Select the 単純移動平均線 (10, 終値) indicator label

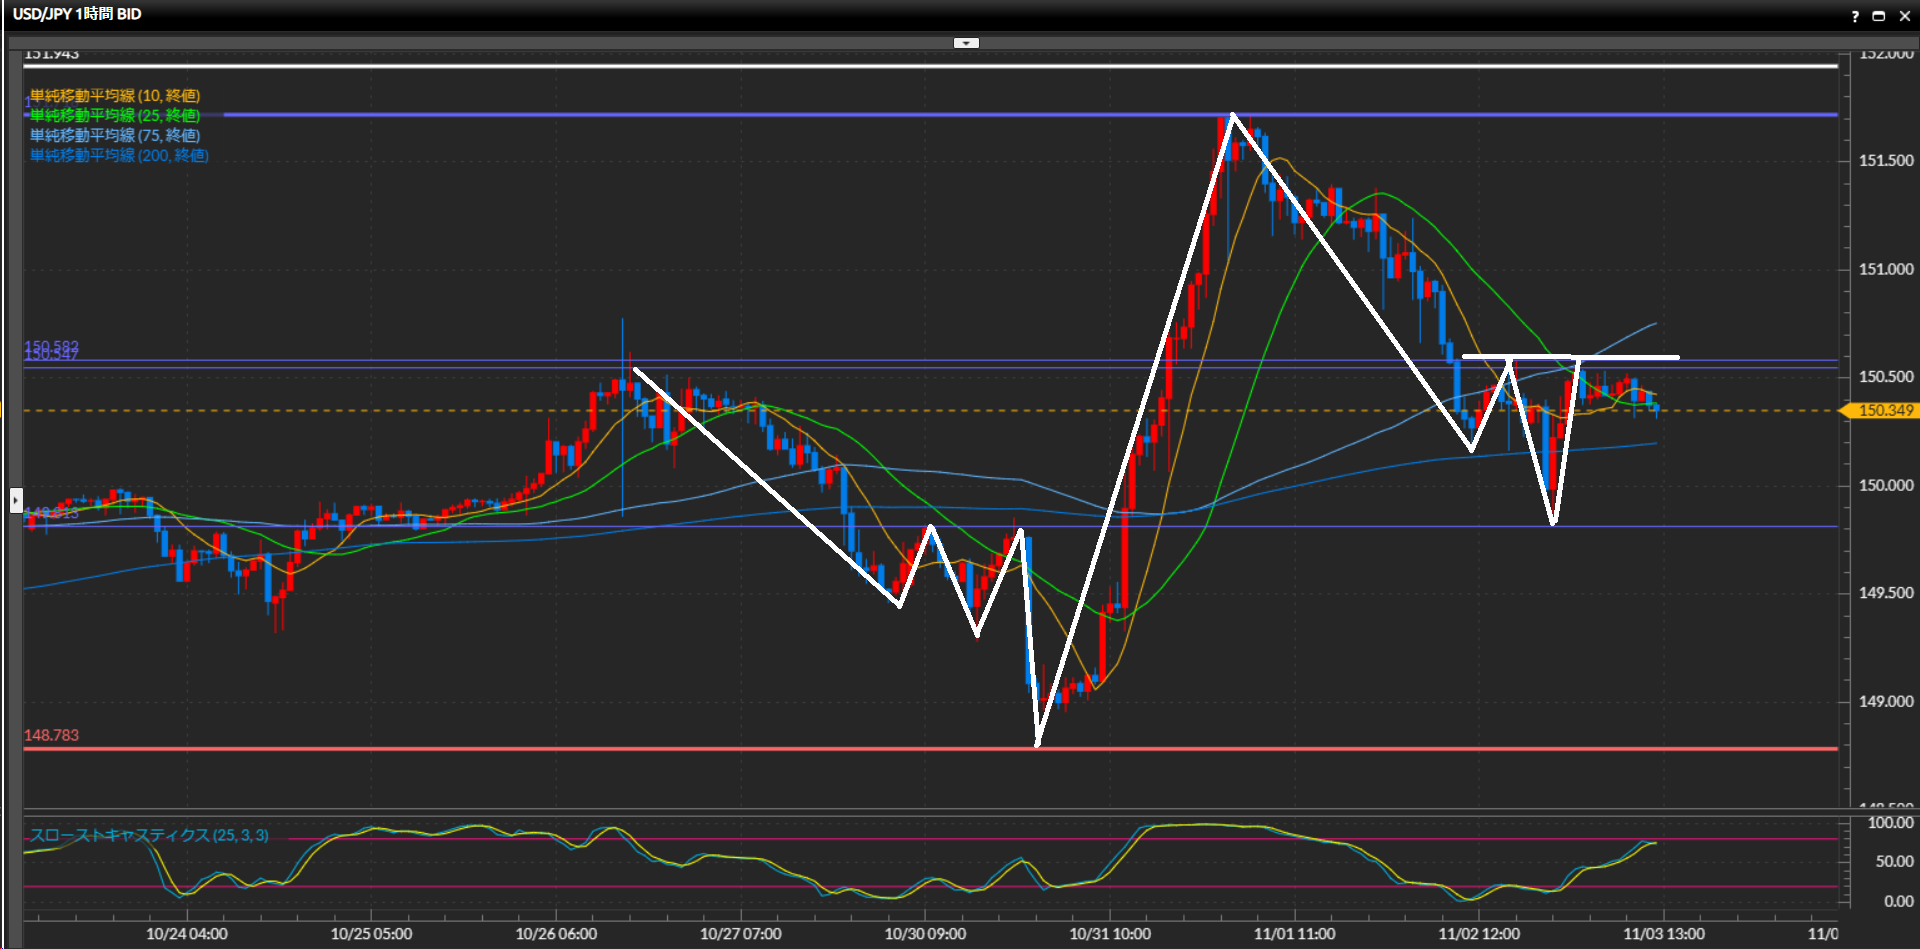pyautogui.click(x=115, y=96)
